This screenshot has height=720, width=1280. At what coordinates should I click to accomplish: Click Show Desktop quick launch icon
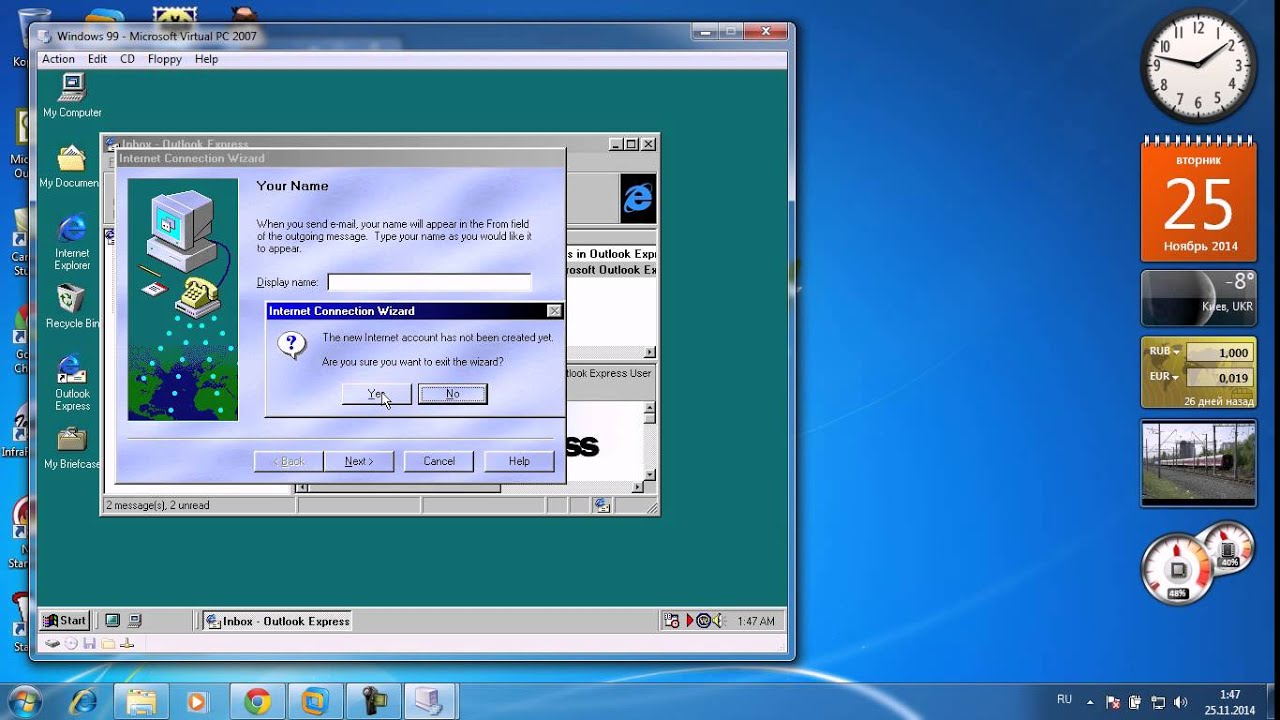tap(113, 621)
